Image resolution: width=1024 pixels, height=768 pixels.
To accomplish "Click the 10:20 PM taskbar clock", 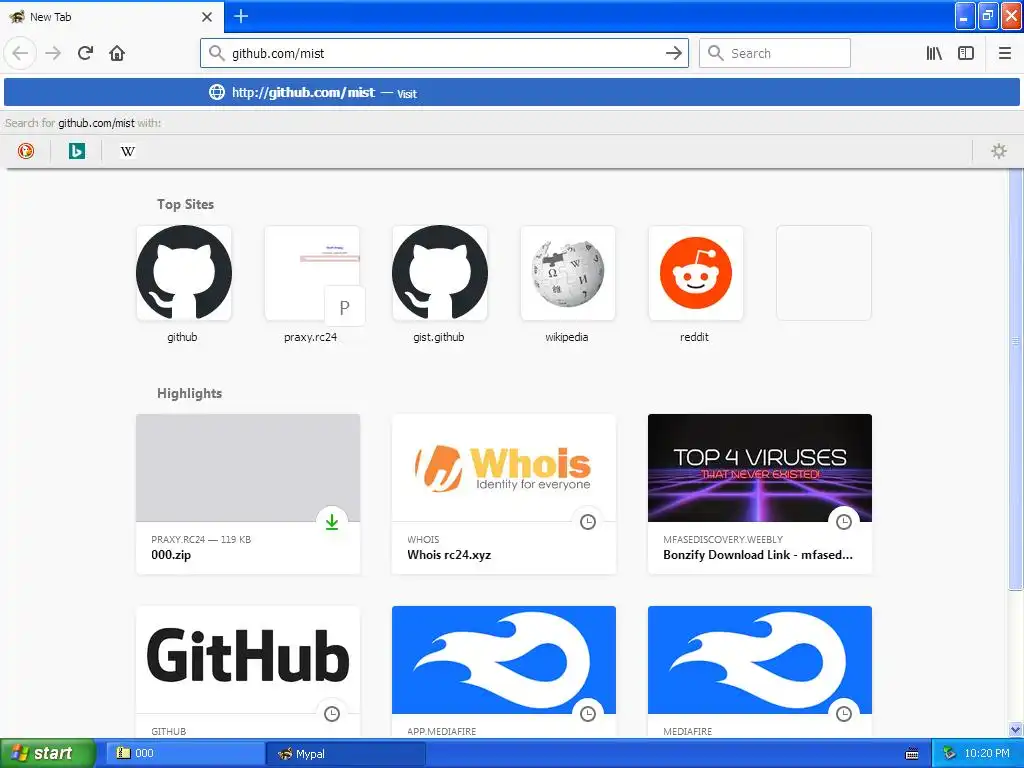I will (987, 754).
